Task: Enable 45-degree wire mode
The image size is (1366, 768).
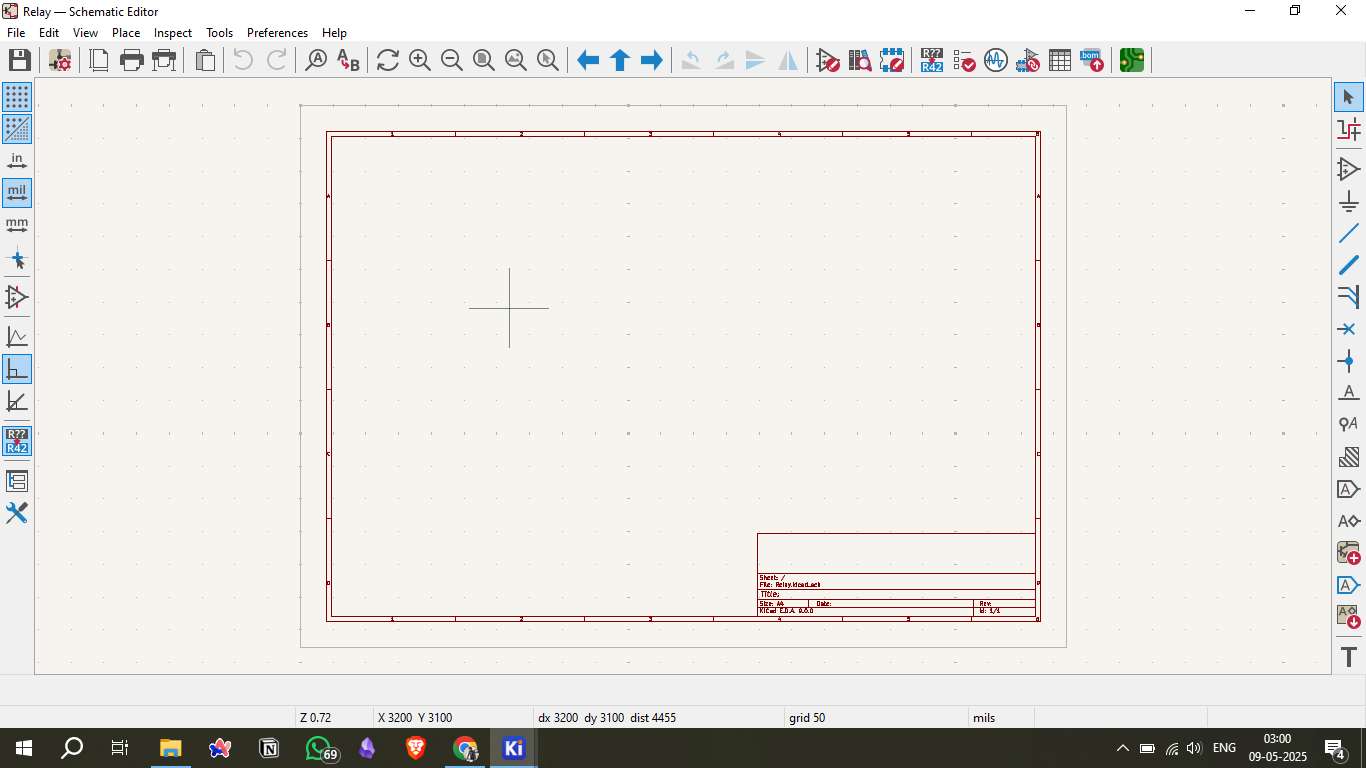Action: 17,401
